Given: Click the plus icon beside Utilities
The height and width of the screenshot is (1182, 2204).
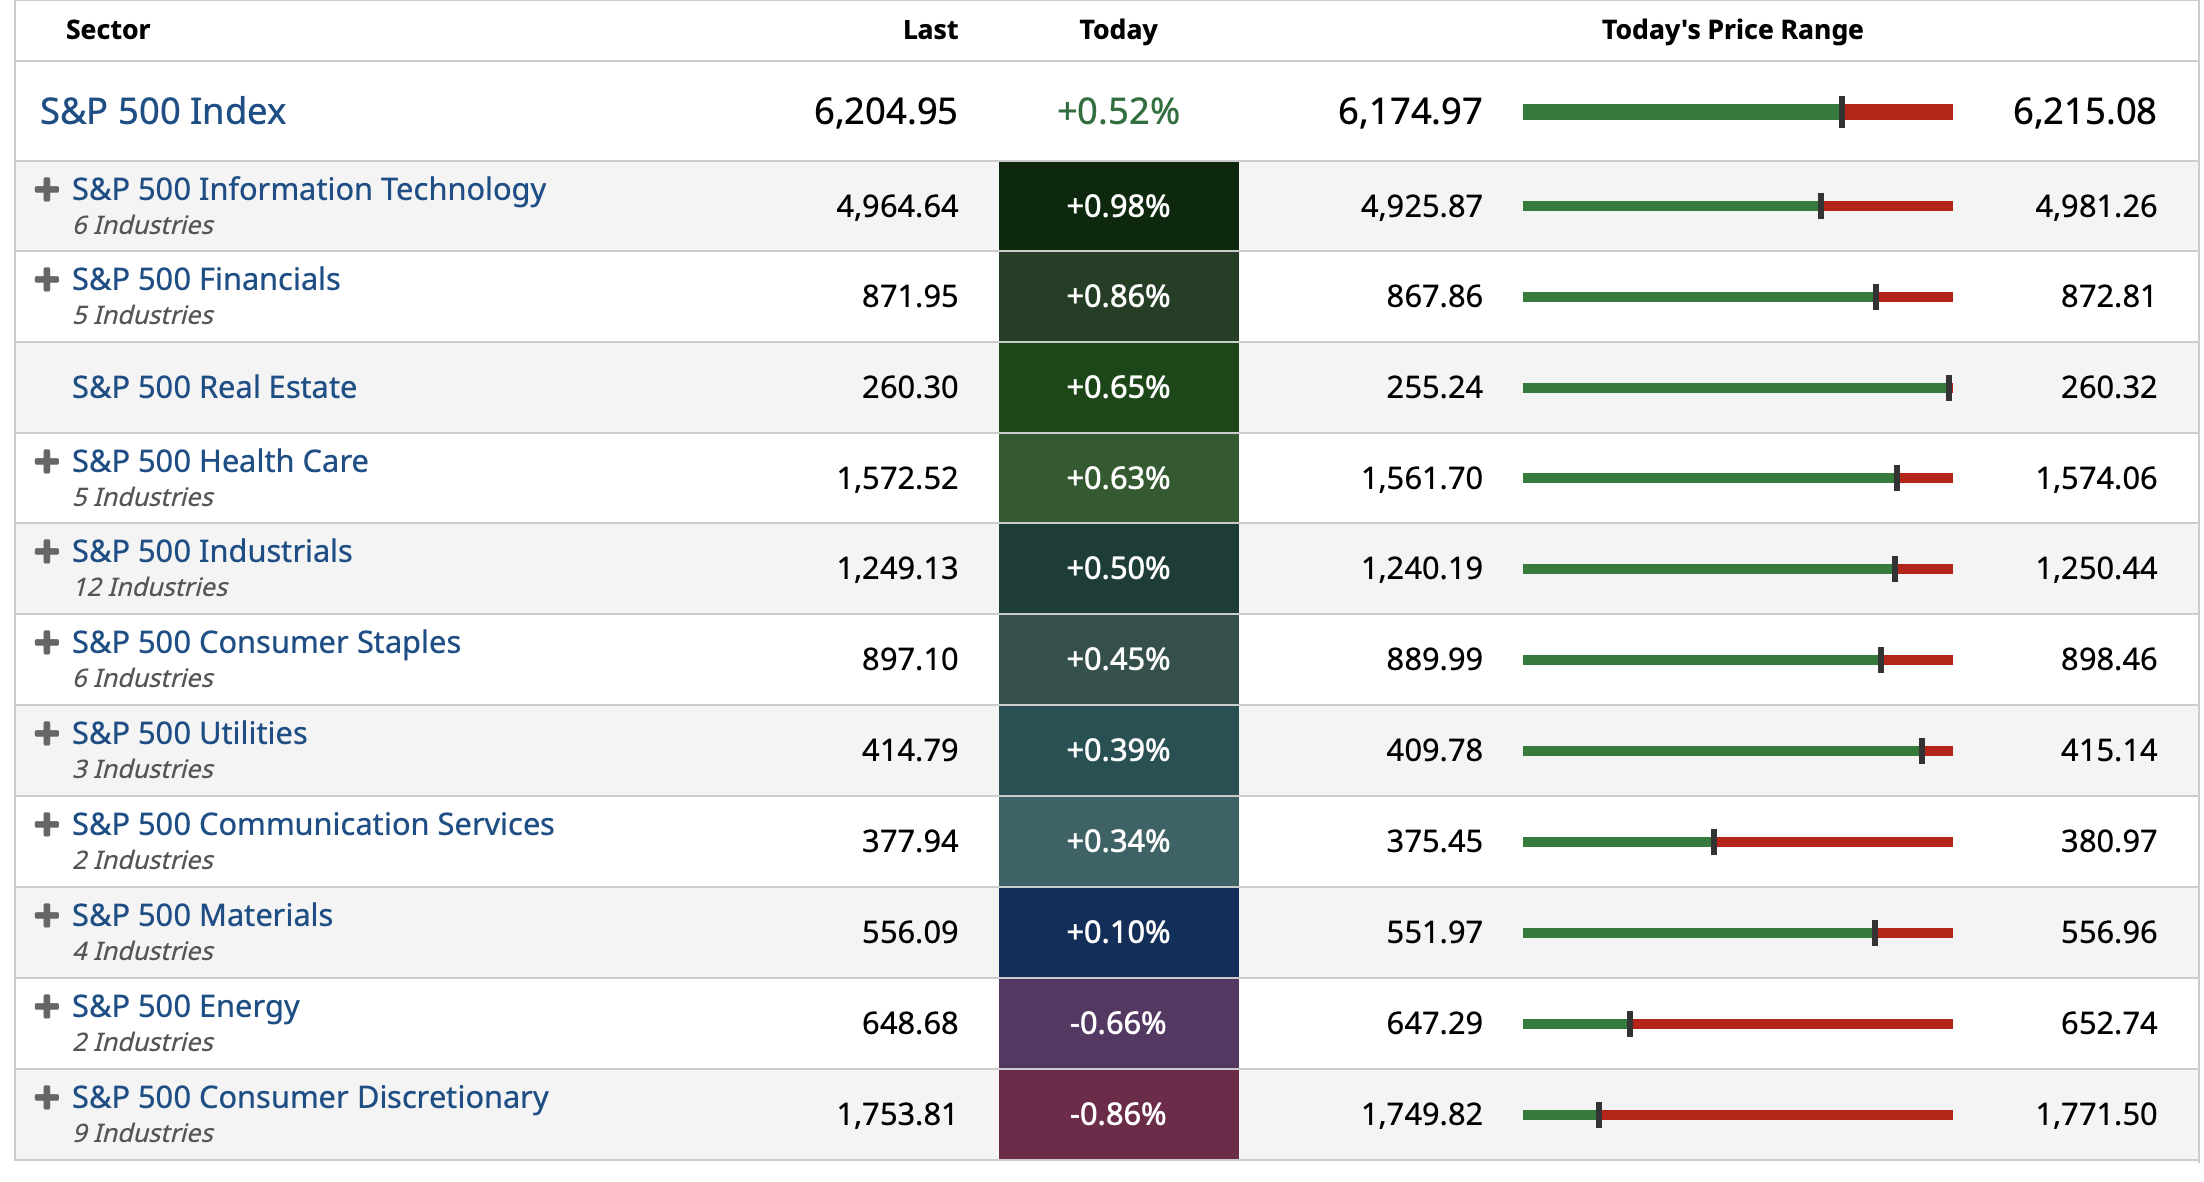Looking at the screenshot, I should click(46, 734).
